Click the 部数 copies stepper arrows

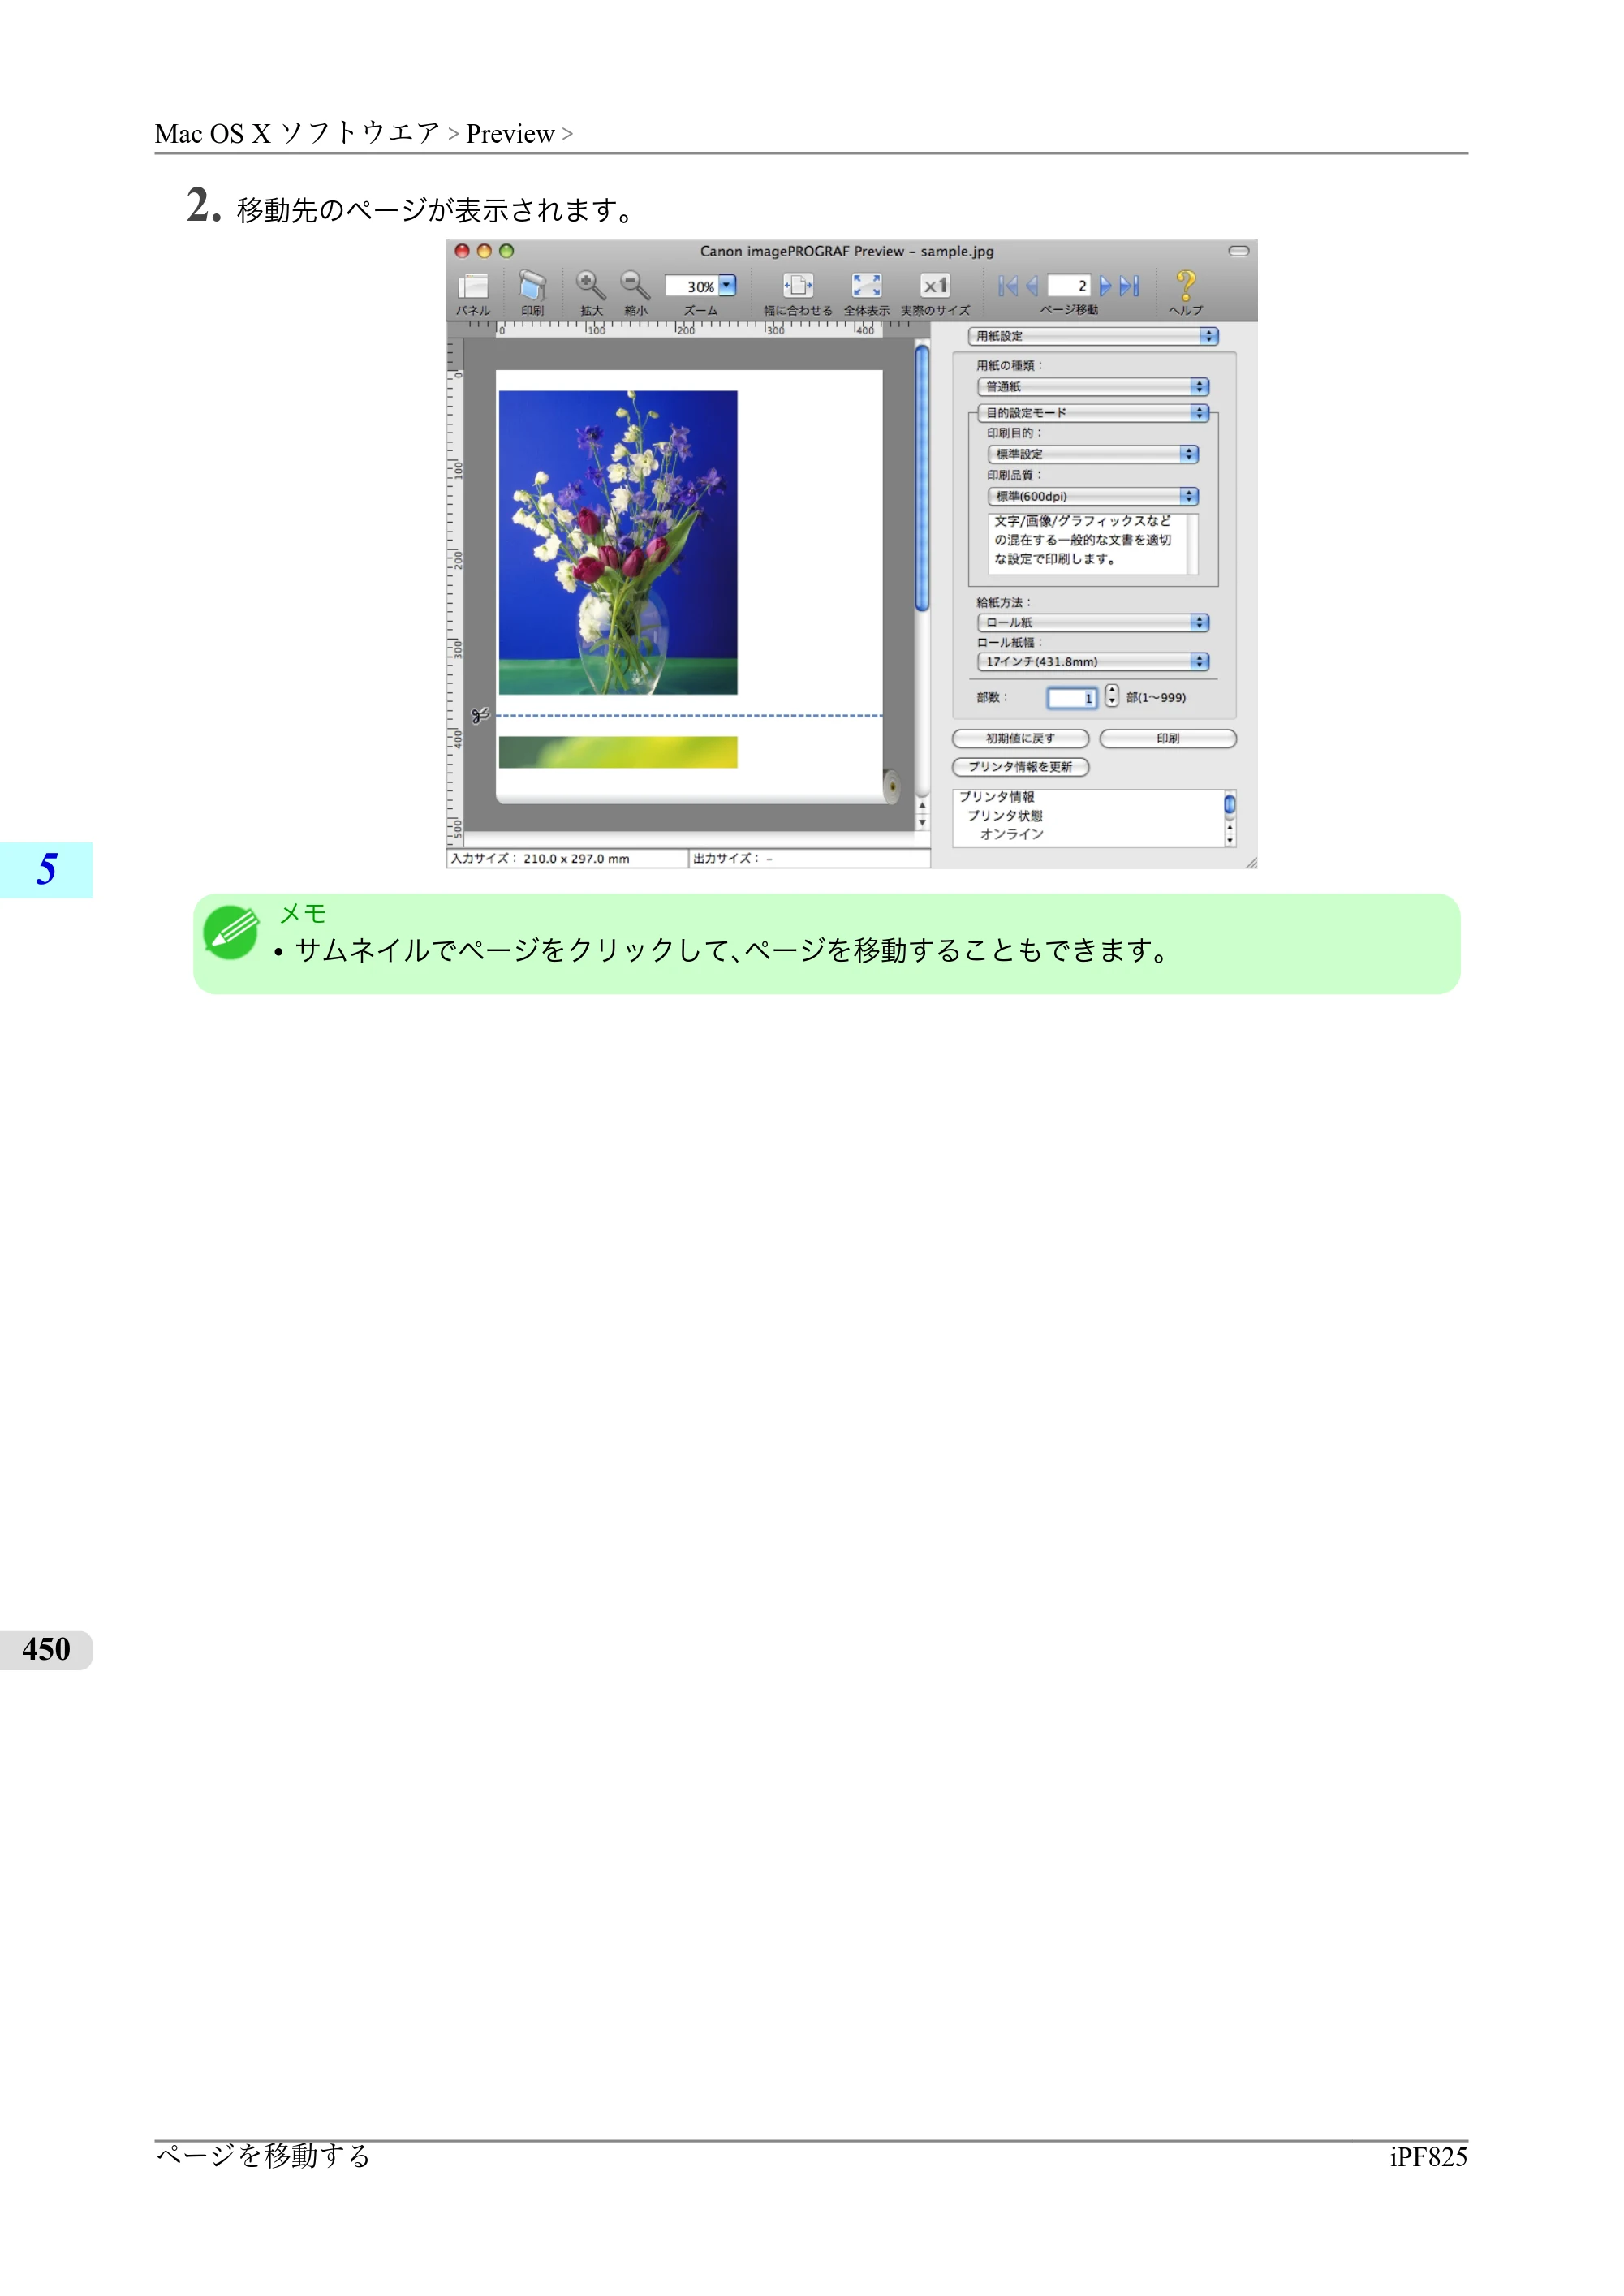coord(1112,698)
